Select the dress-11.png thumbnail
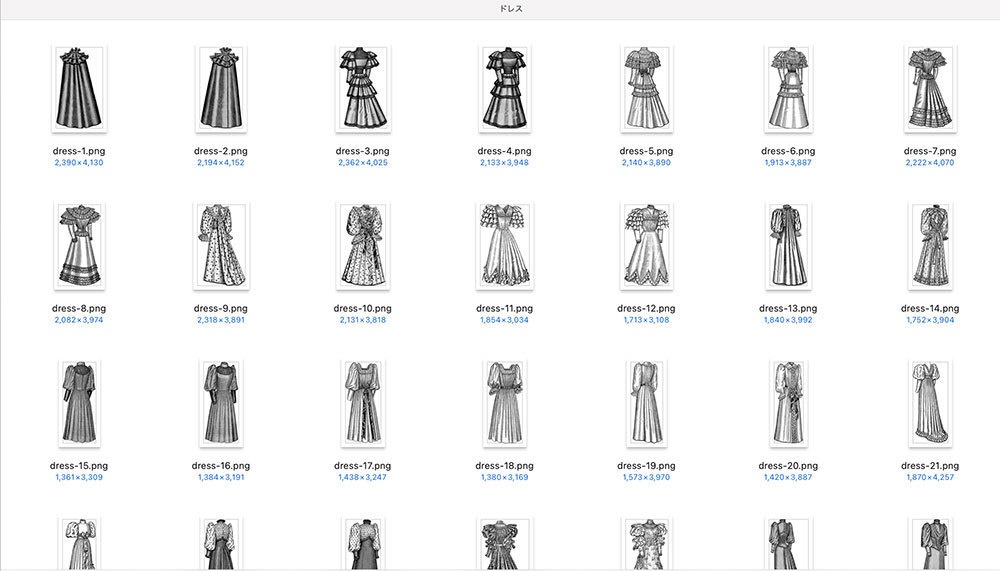 click(x=504, y=246)
